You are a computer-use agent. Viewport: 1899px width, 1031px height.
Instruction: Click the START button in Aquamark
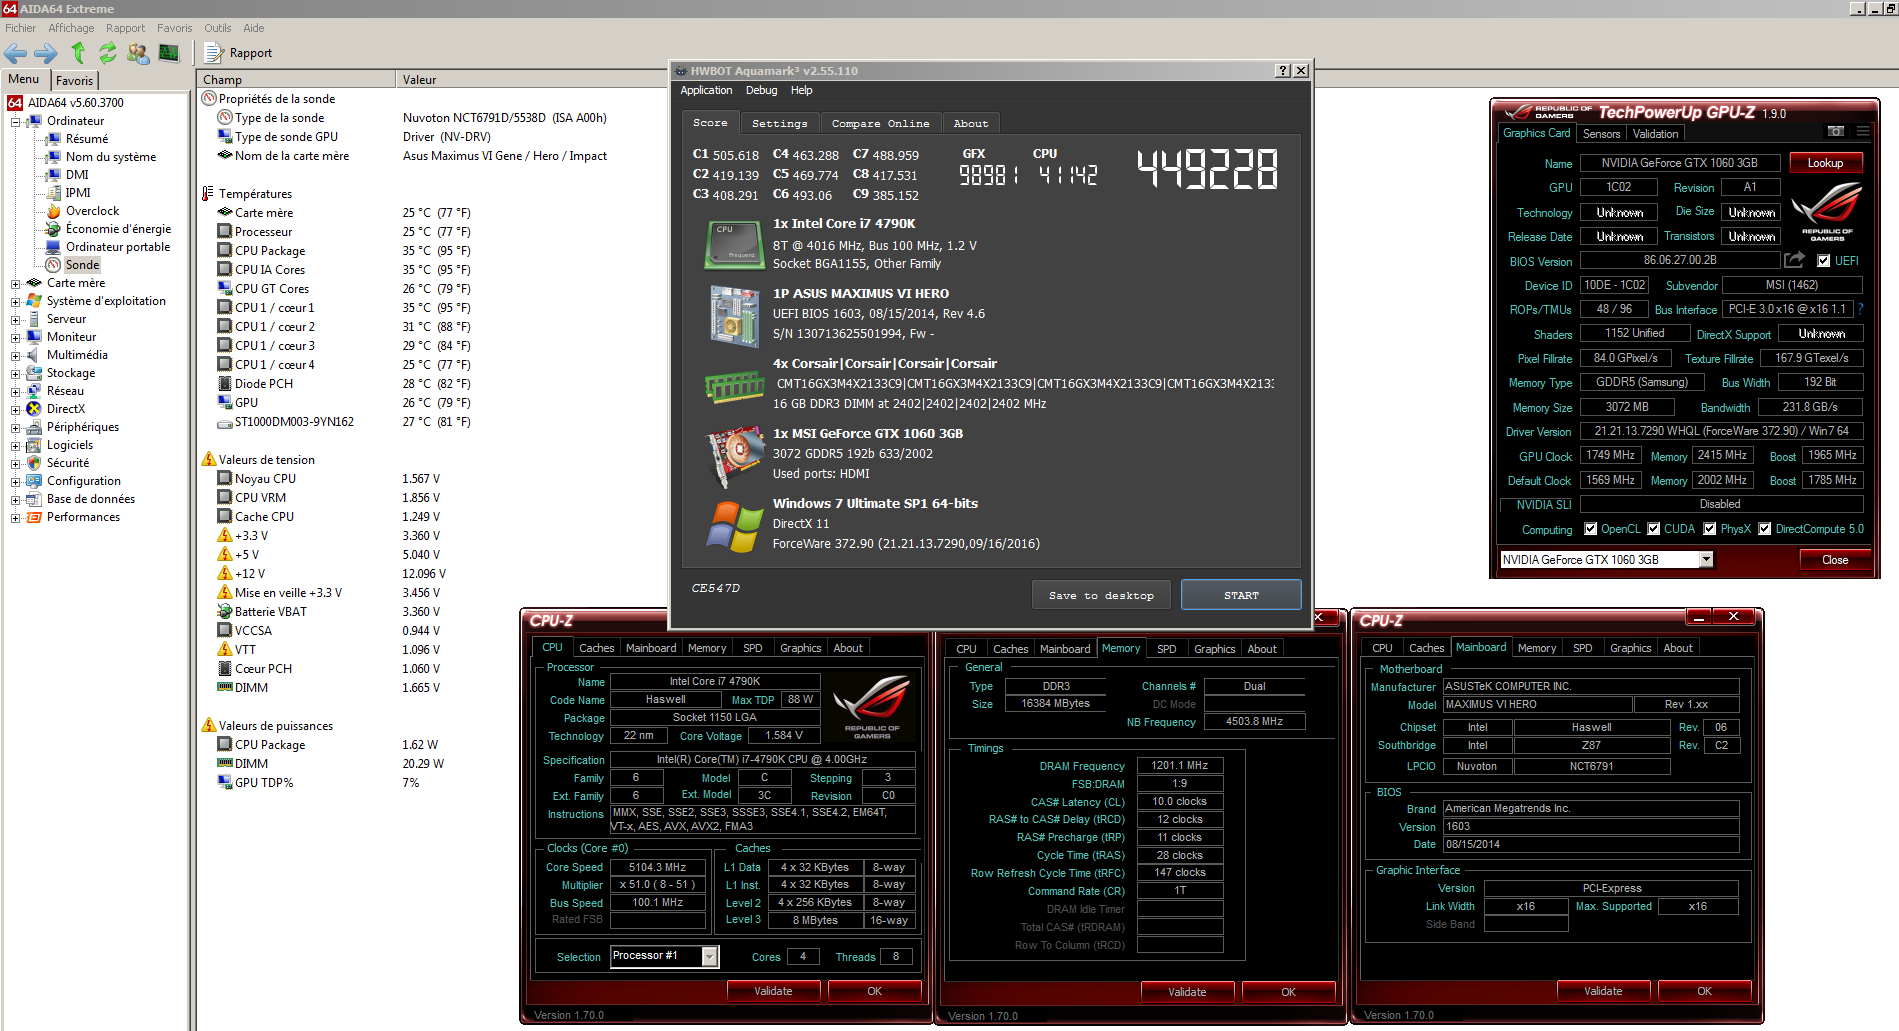point(1241,595)
